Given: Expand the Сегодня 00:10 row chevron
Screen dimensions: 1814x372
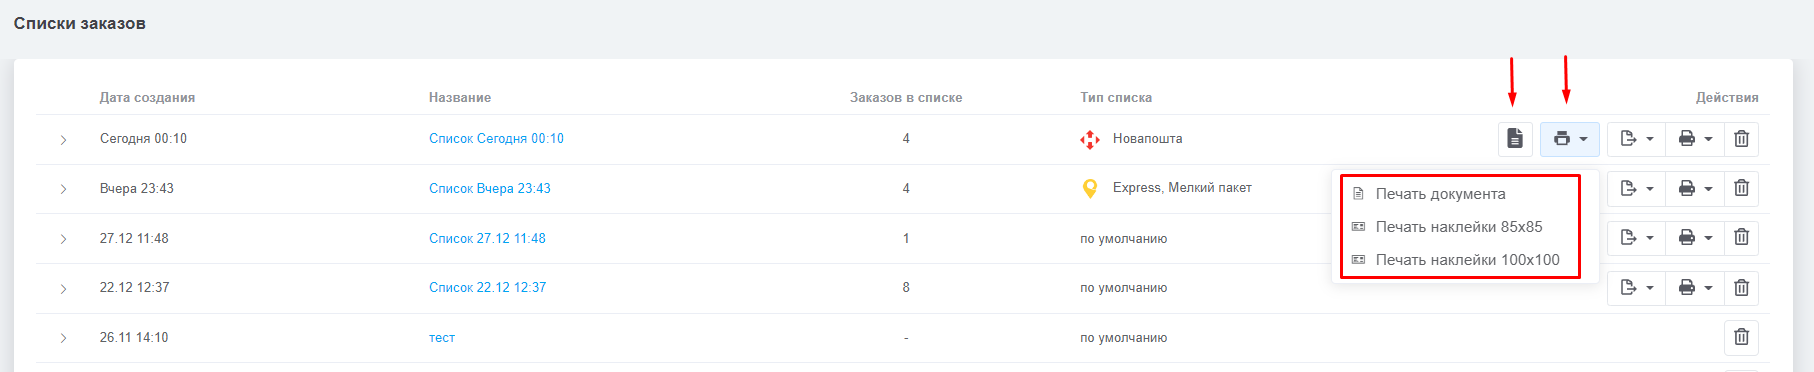Looking at the screenshot, I should [x=63, y=140].
